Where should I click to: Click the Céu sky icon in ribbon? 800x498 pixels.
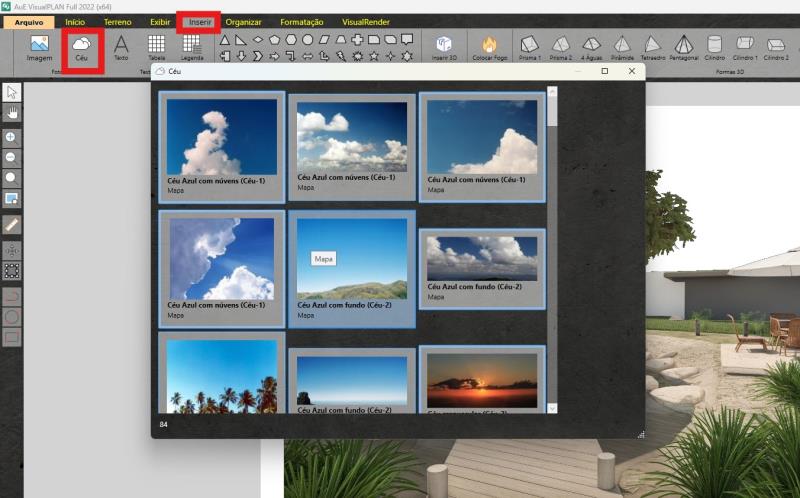tap(82, 49)
